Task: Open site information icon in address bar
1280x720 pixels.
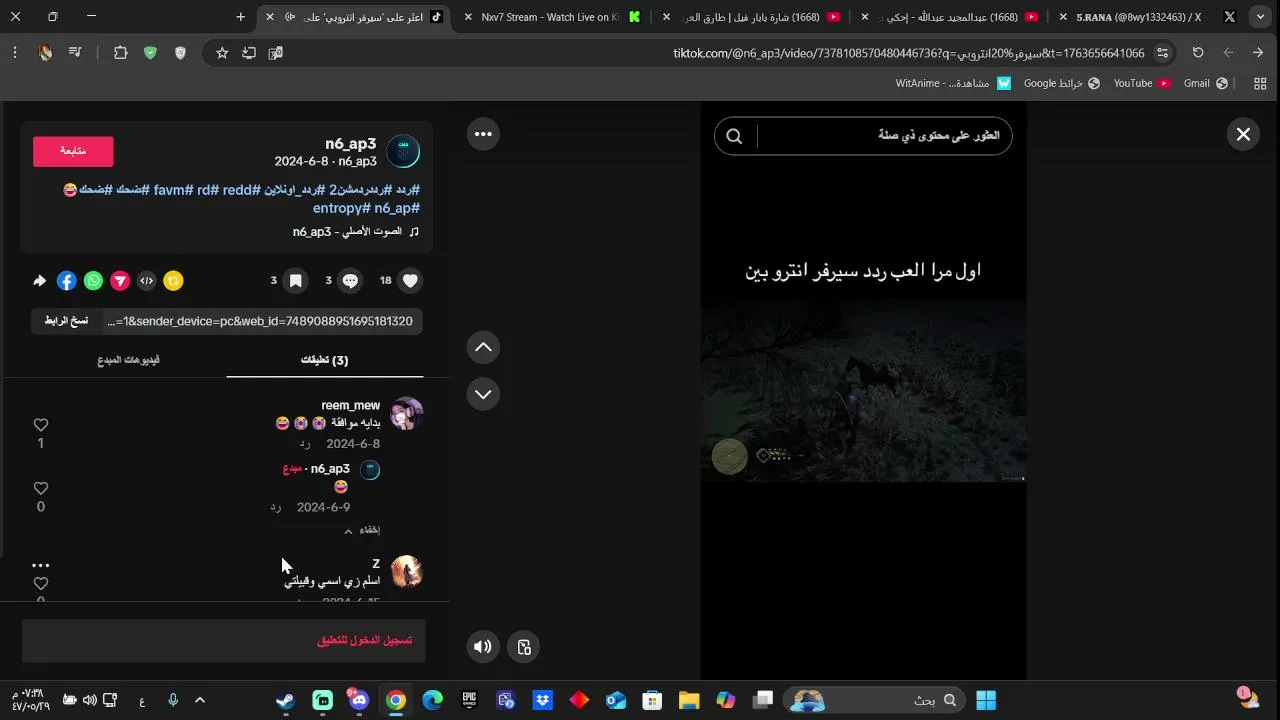Action: [x=1162, y=53]
